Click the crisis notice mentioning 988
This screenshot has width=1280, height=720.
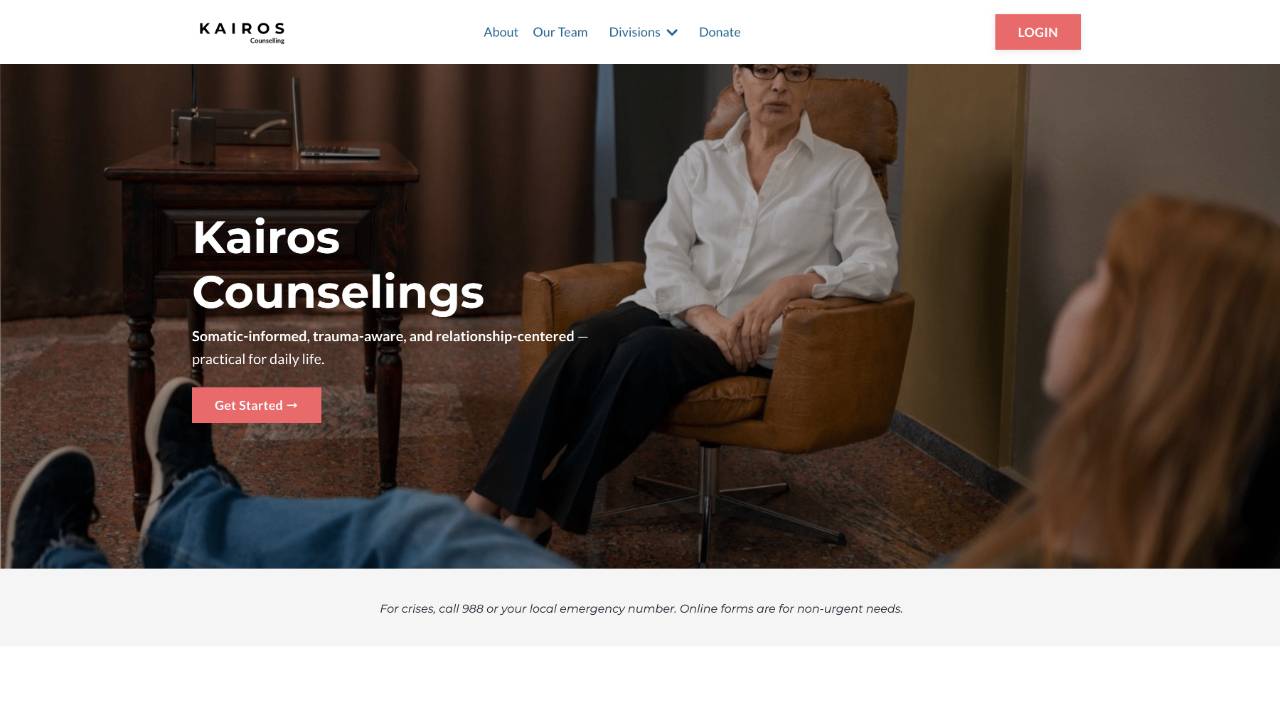coord(641,608)
